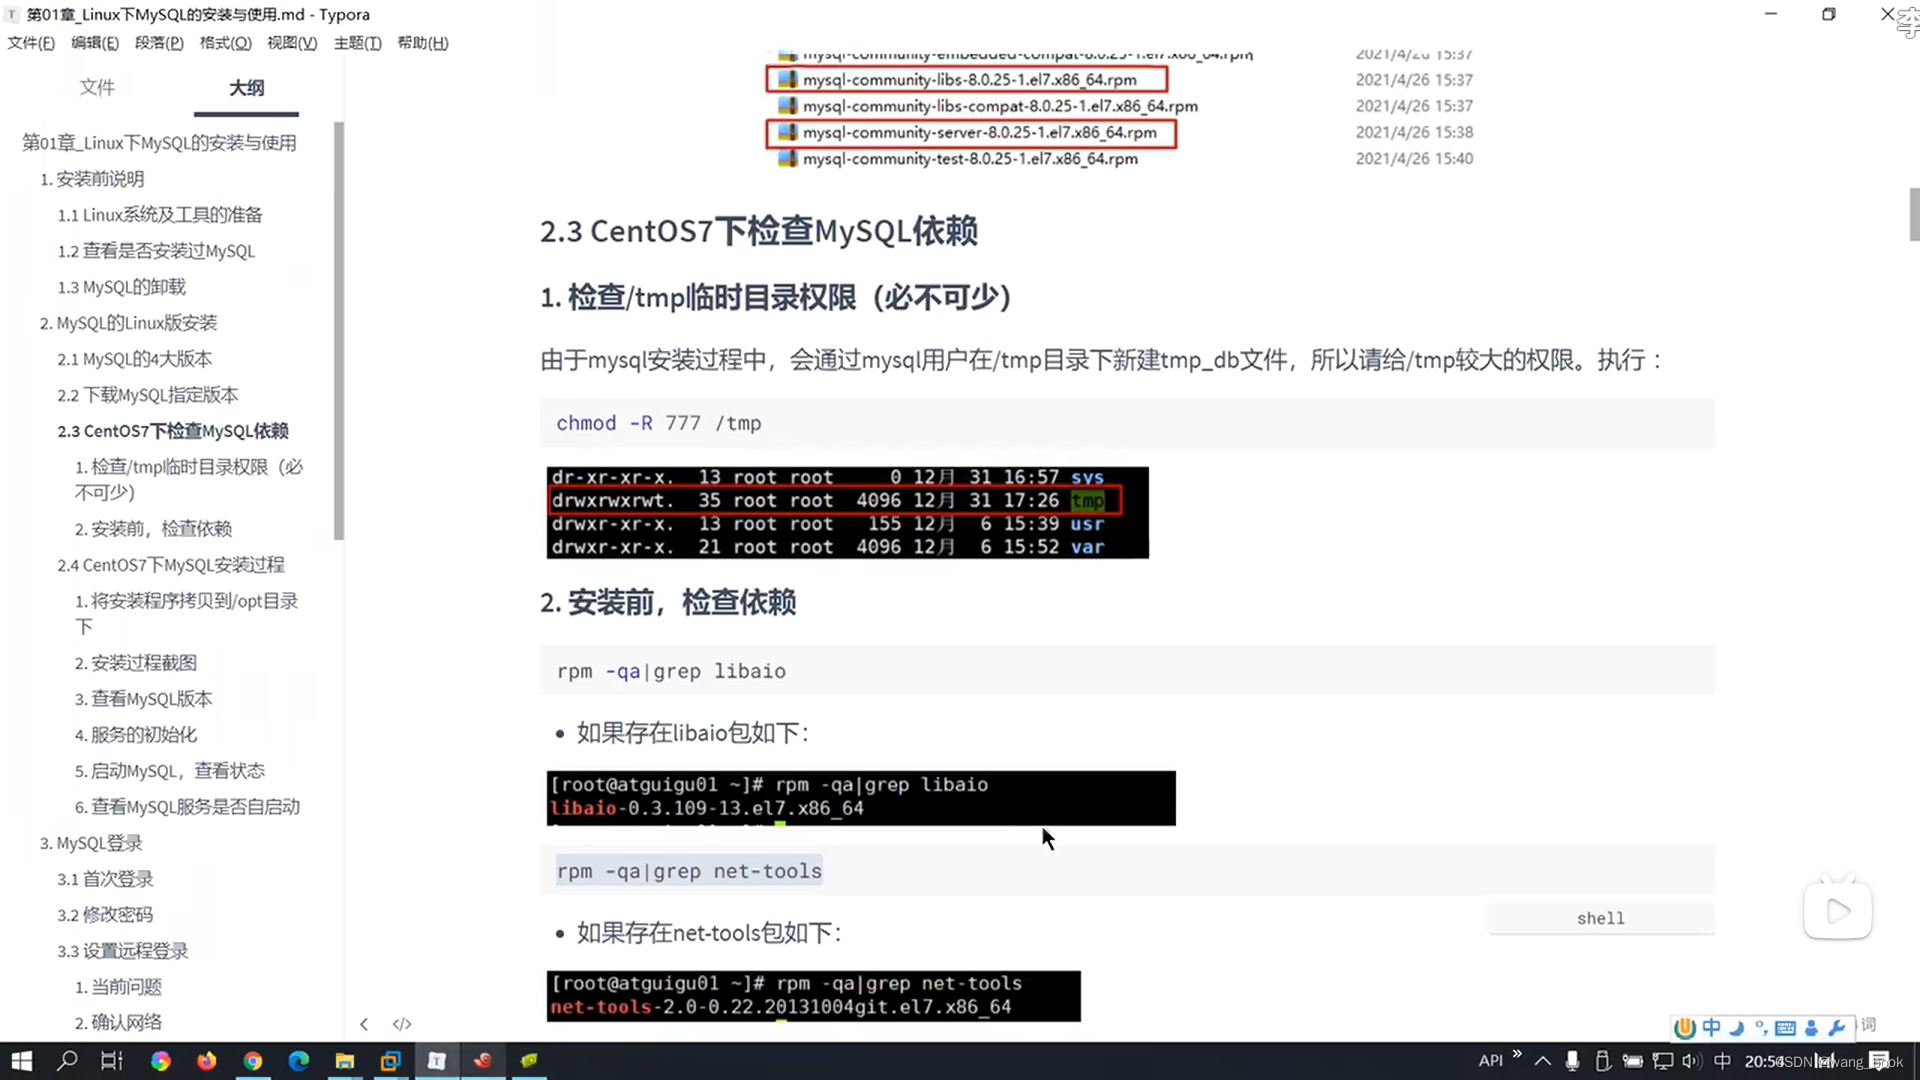Jump to outline item 3.2 修改密码
1920x1080 pixels.
[x=105, y=915]
